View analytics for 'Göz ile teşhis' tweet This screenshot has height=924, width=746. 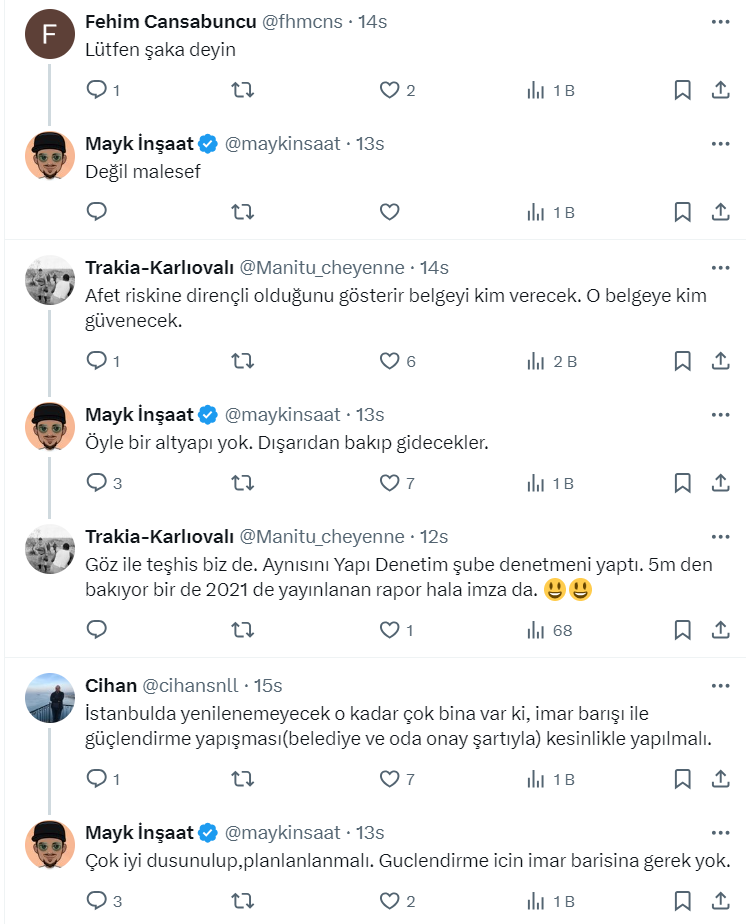(549, 630)
